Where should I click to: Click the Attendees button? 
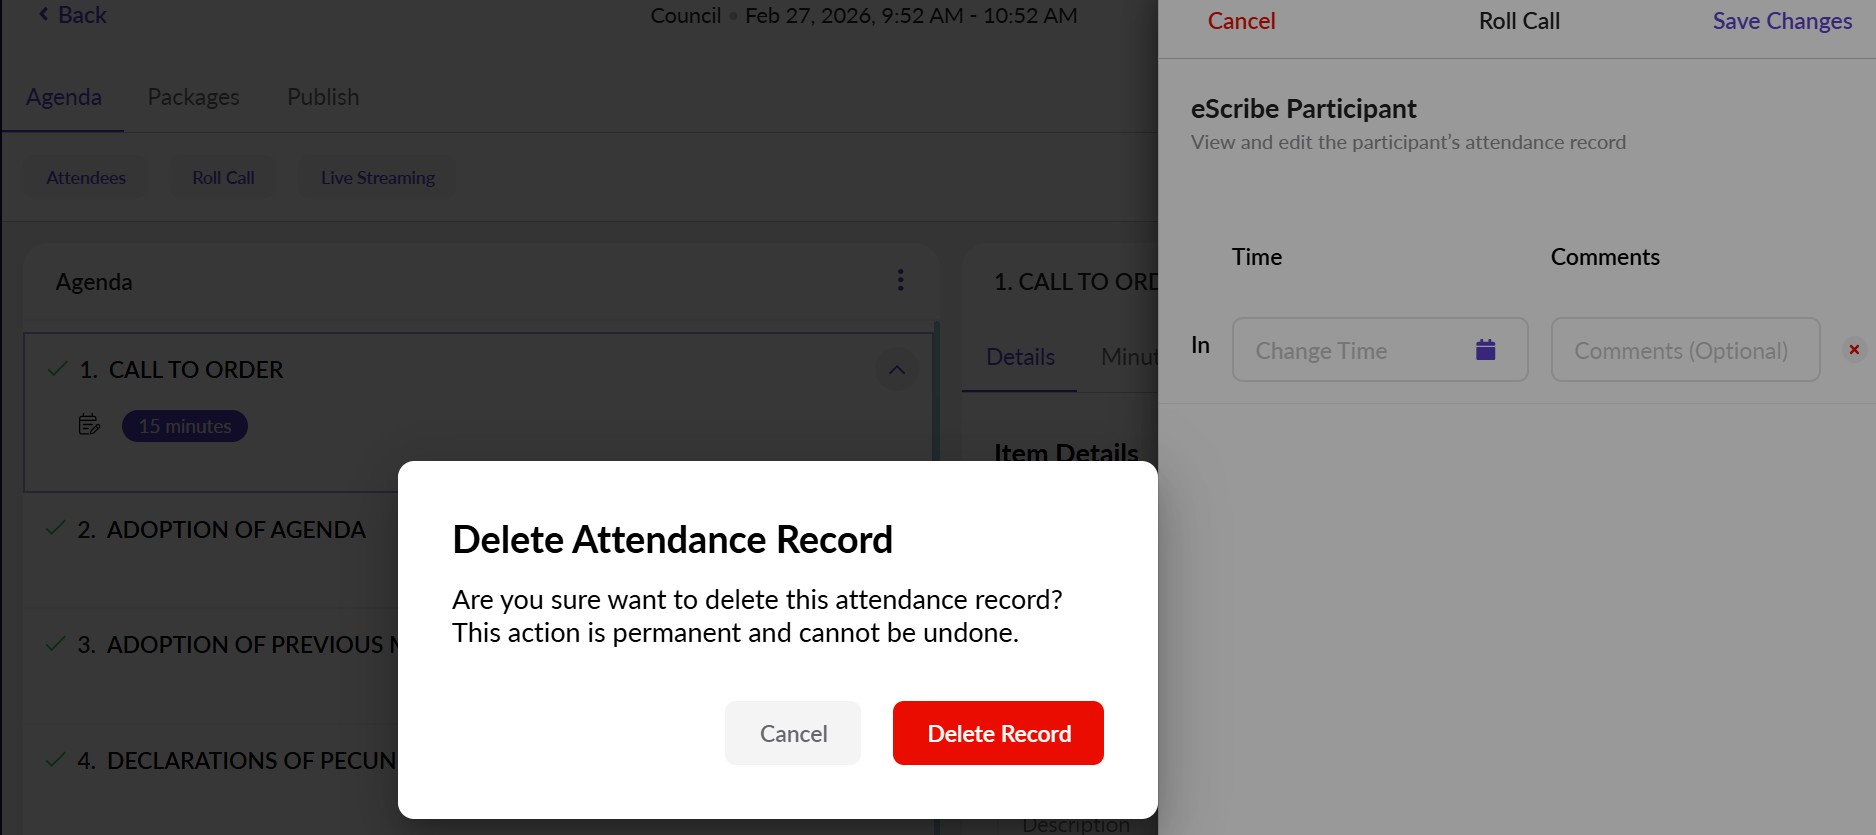click(x=86, y=178)
